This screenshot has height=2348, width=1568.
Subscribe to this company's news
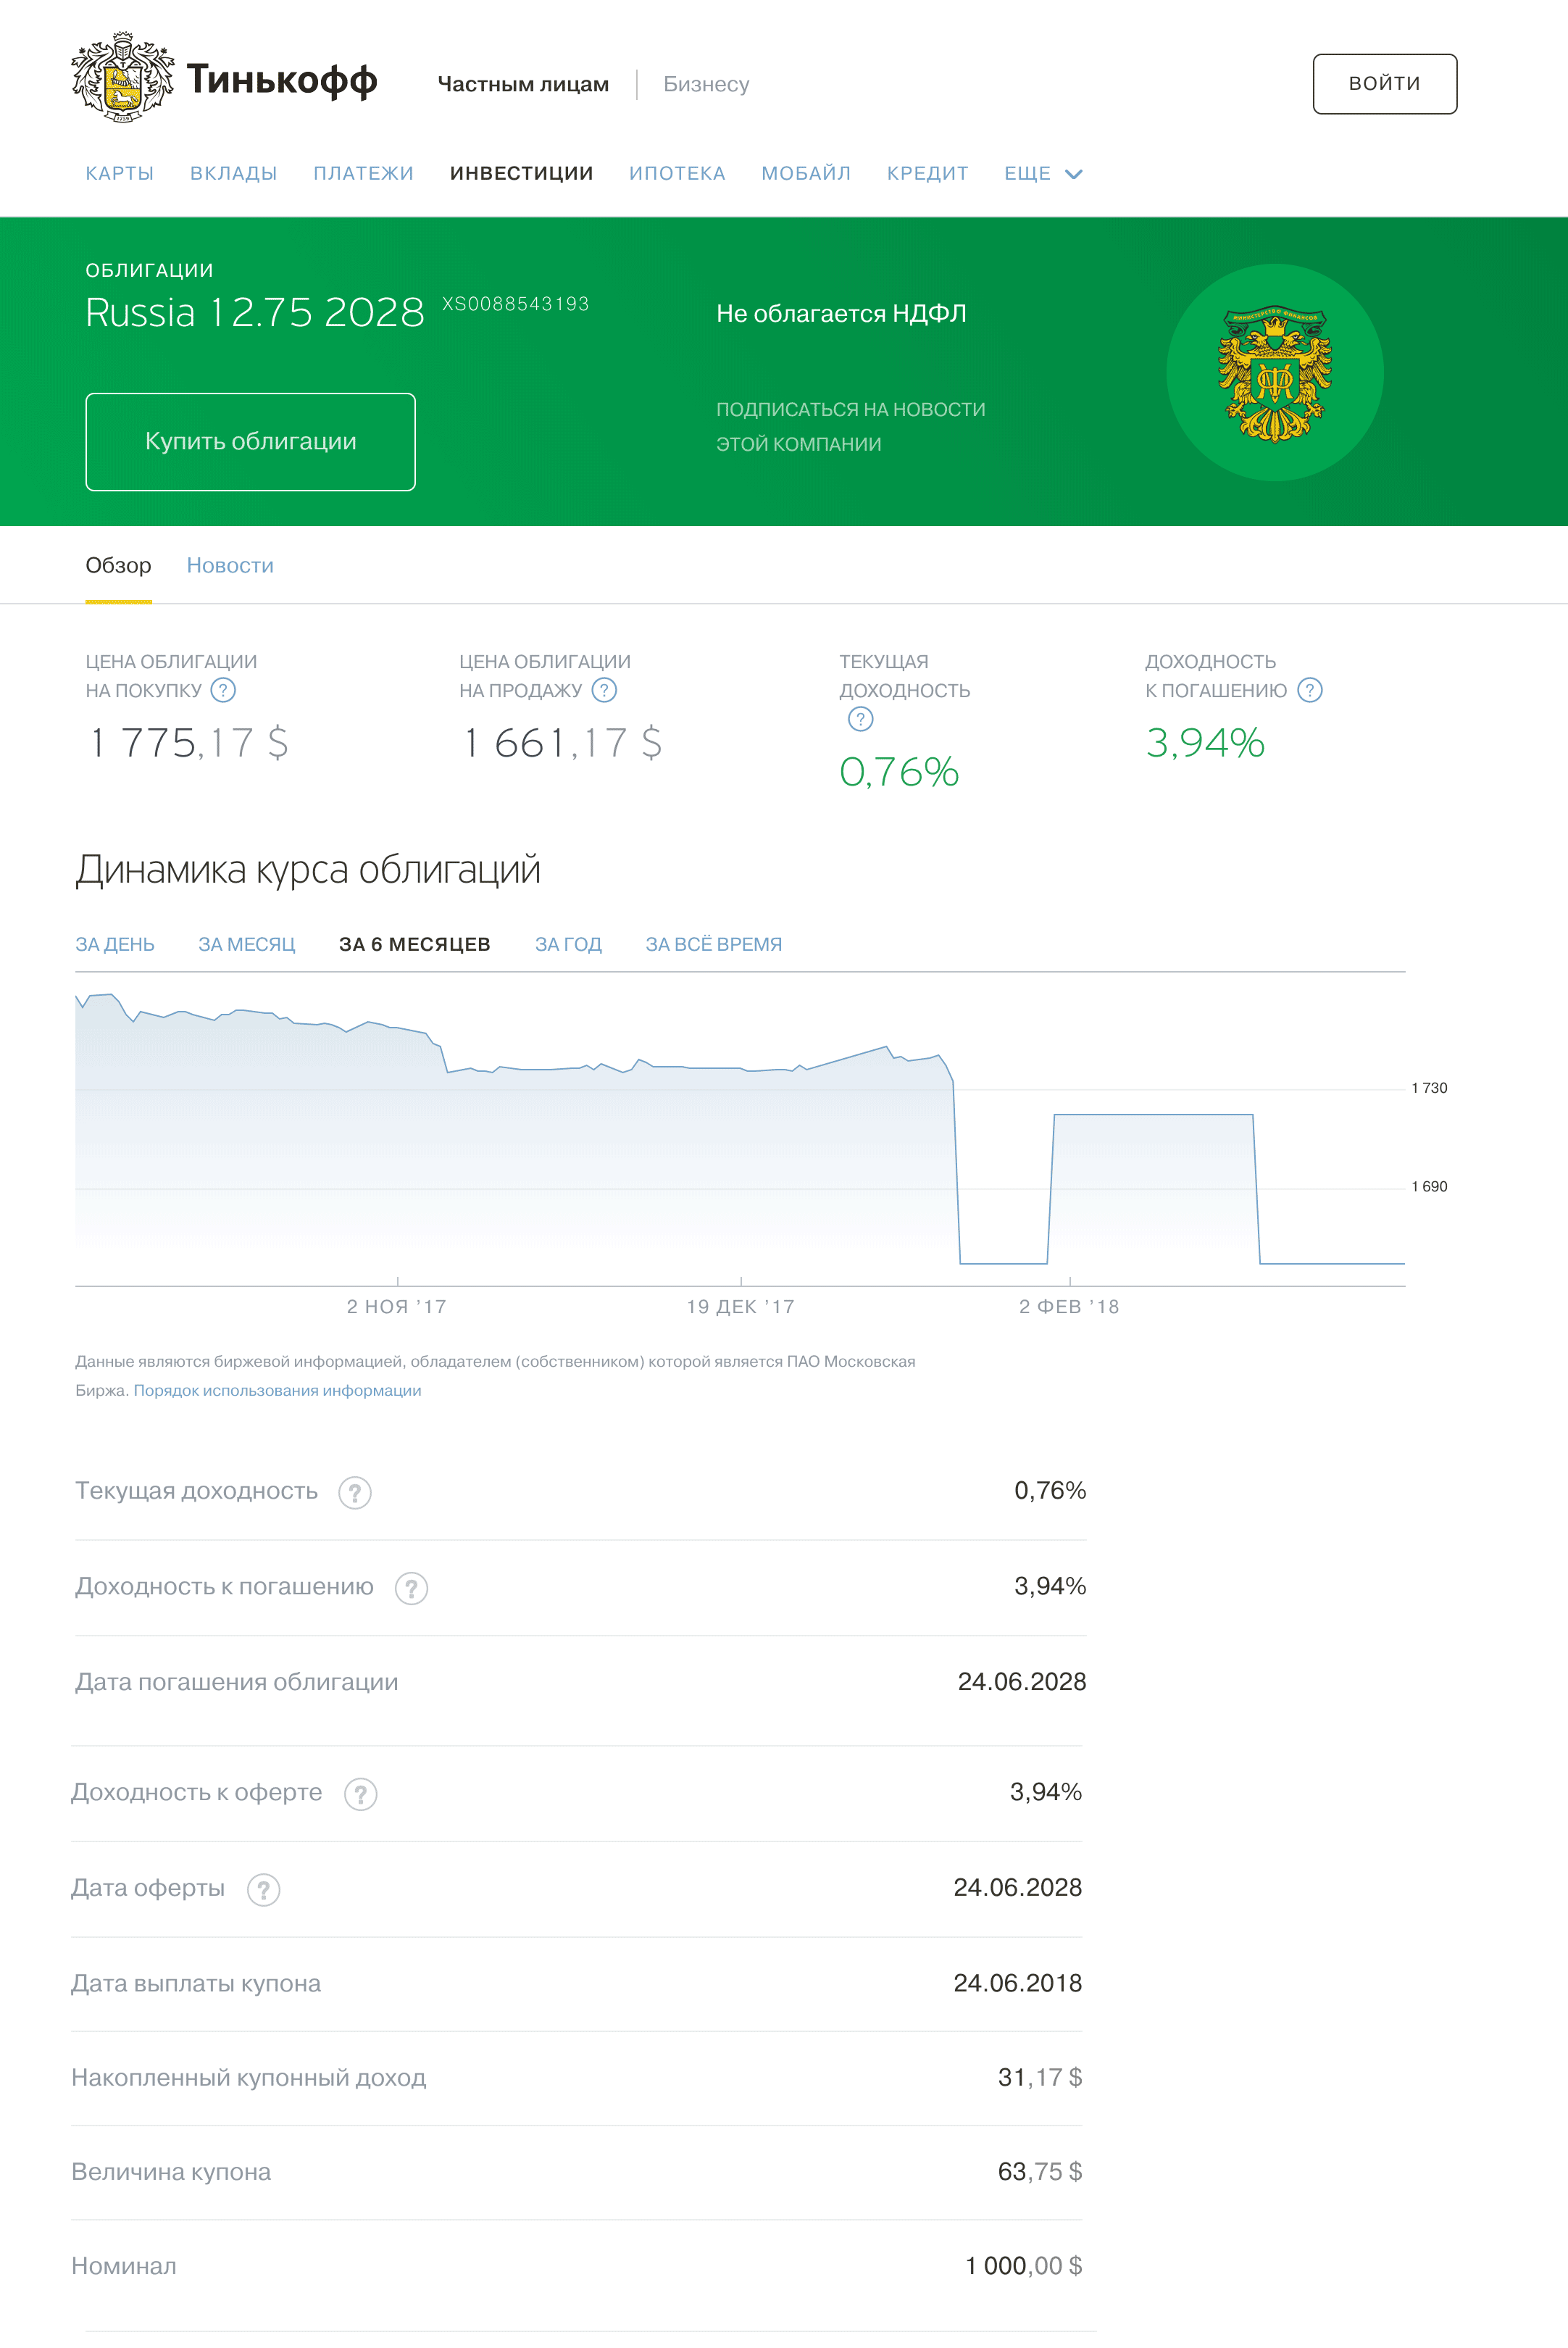[x=850, y=427]
